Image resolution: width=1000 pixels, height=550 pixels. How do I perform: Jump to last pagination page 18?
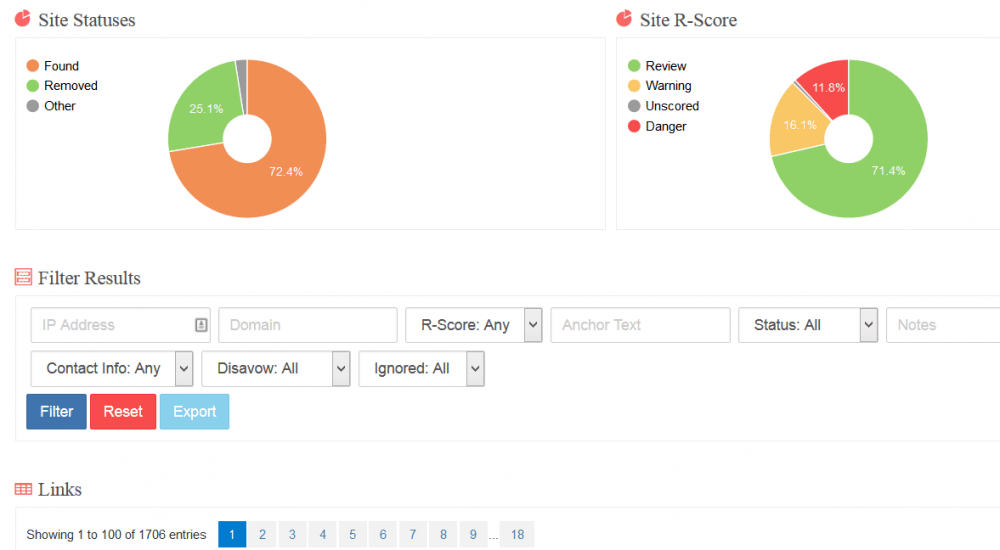coord(517,534)
